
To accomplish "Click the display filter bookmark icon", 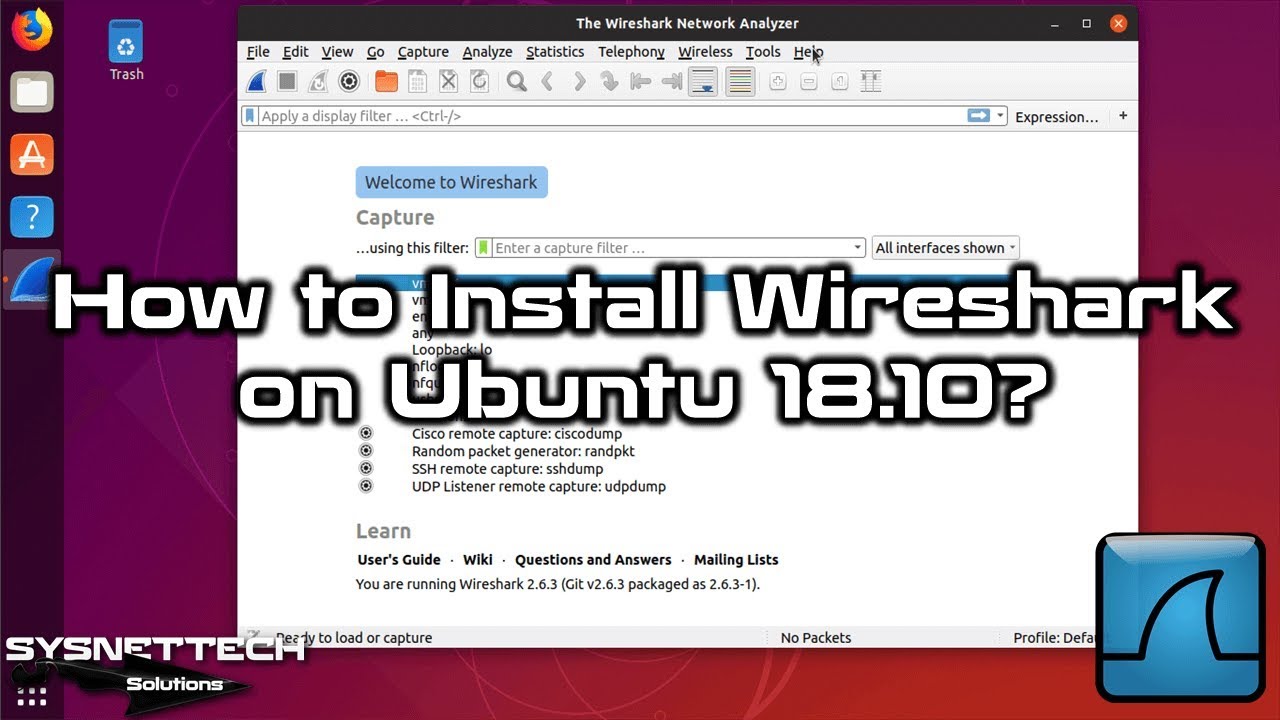I will tap(250, 116).
